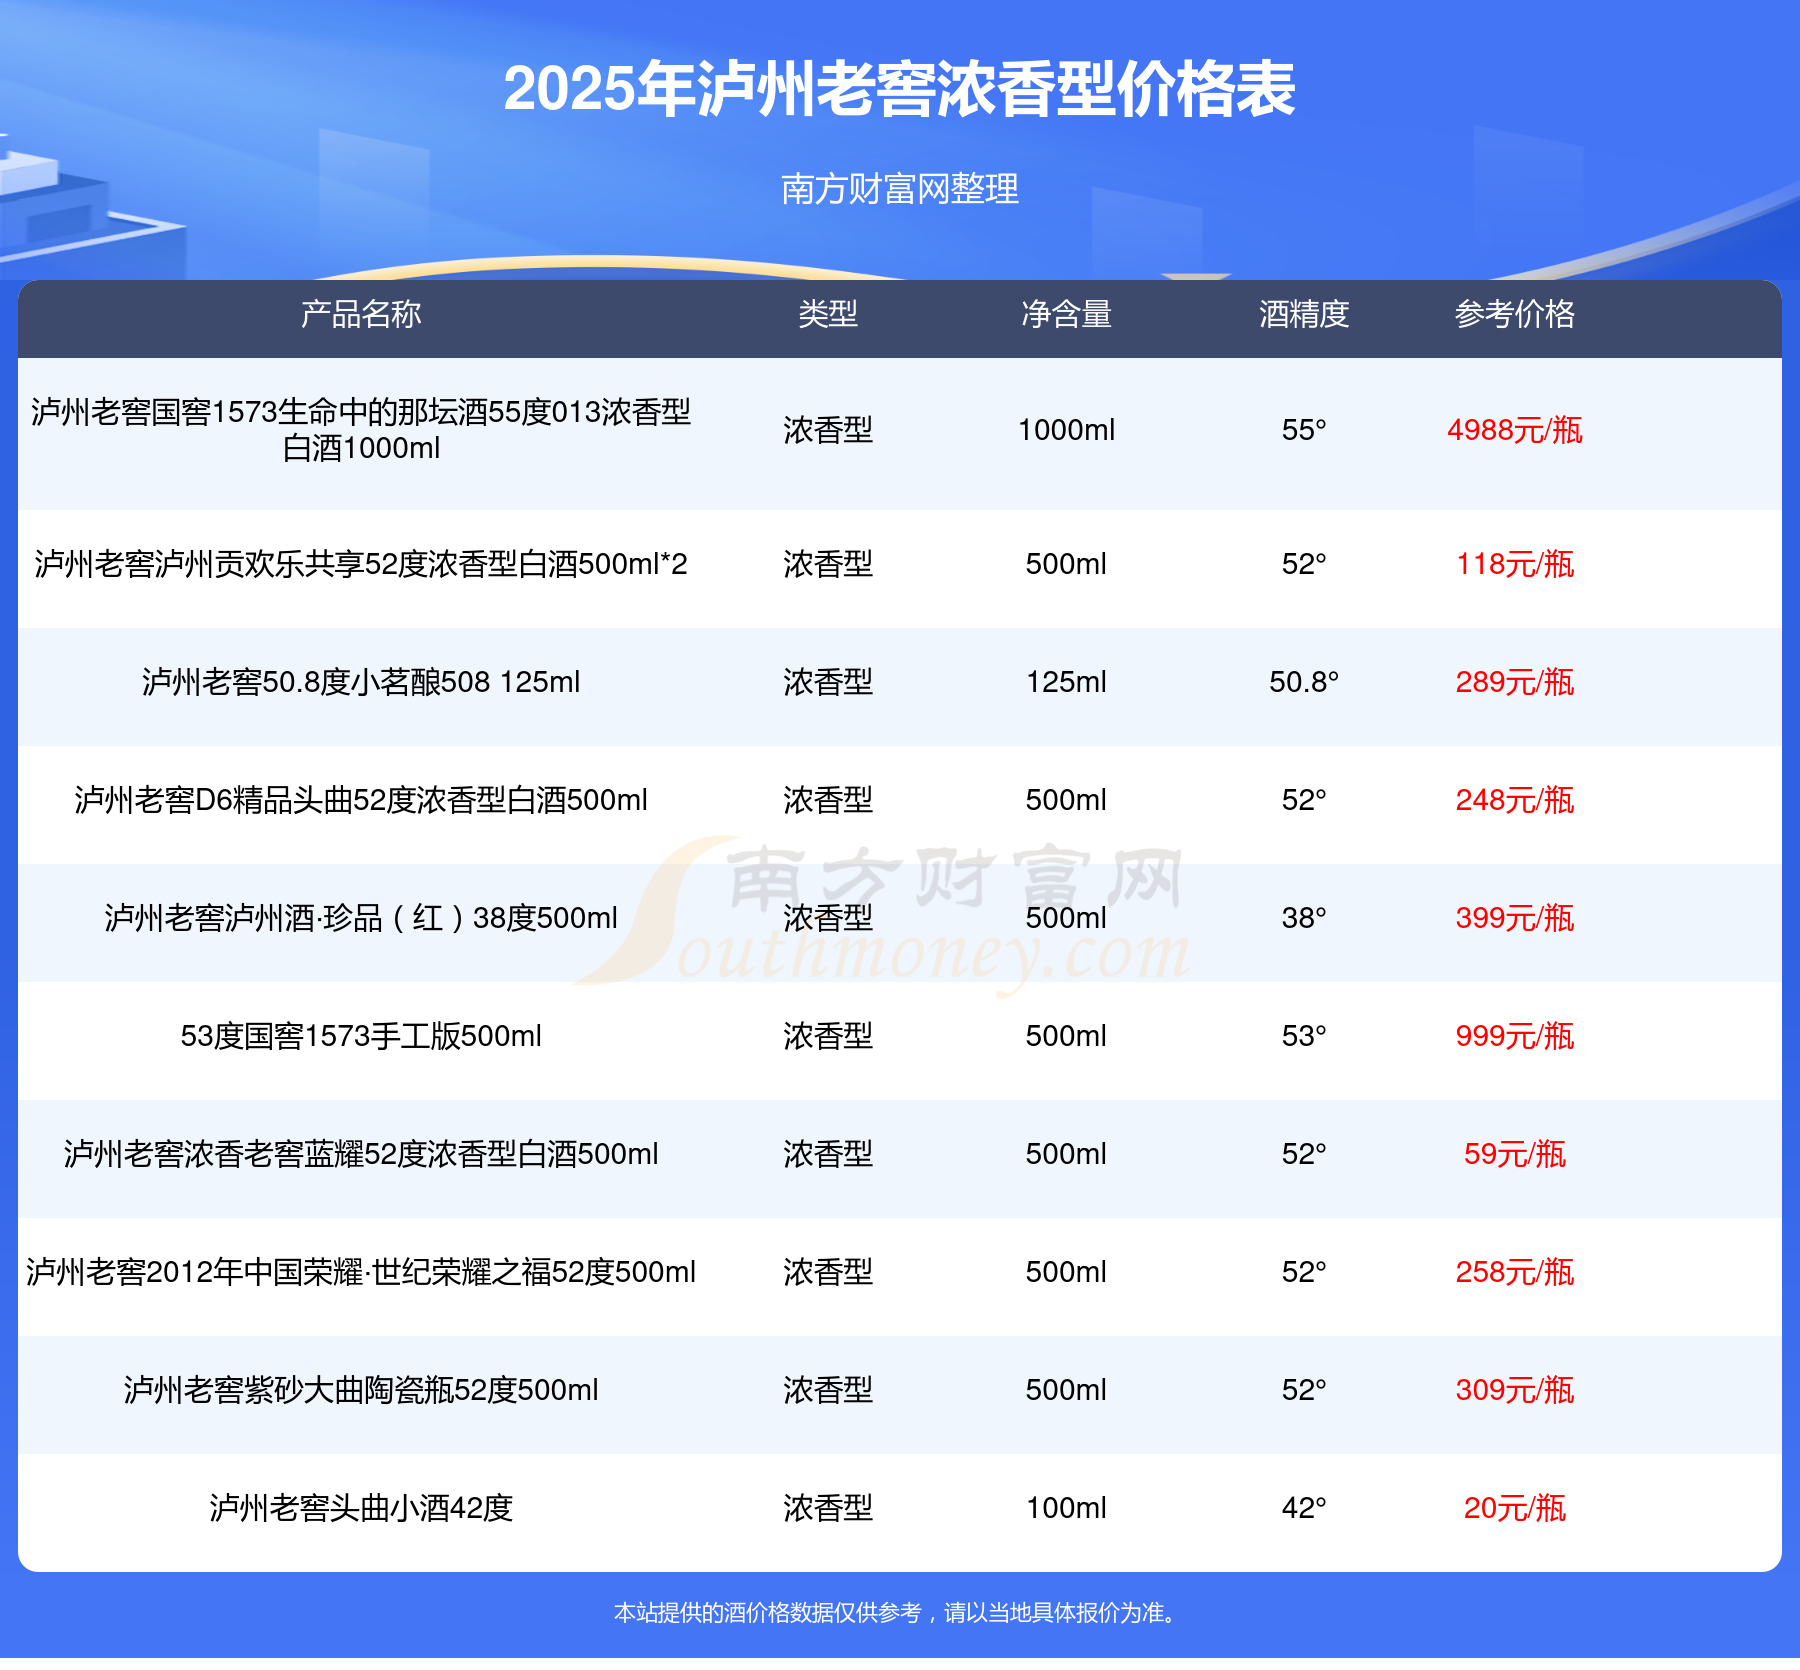Click the 399元/瓶 price
The width and height of the screenshot is (1800, 1670).
[1515, 918]
